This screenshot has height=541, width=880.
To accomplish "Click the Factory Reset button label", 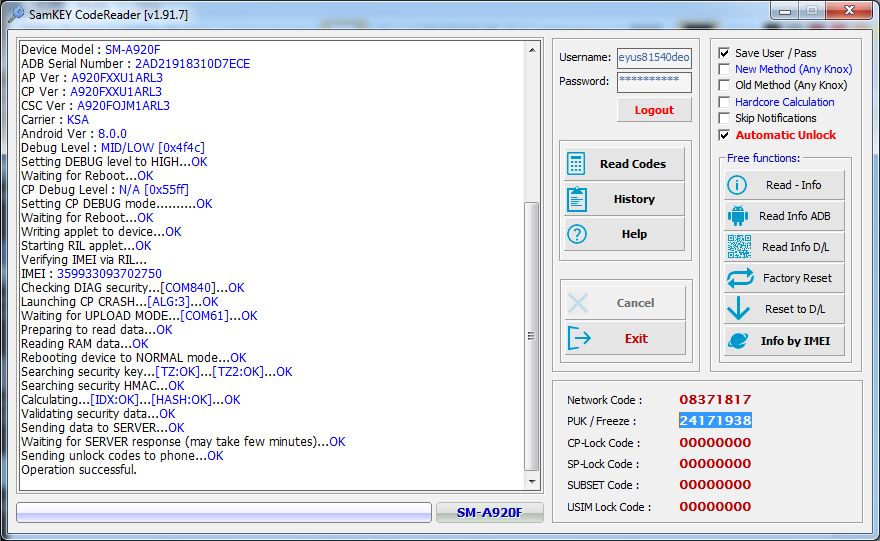I will pos(797,278).
